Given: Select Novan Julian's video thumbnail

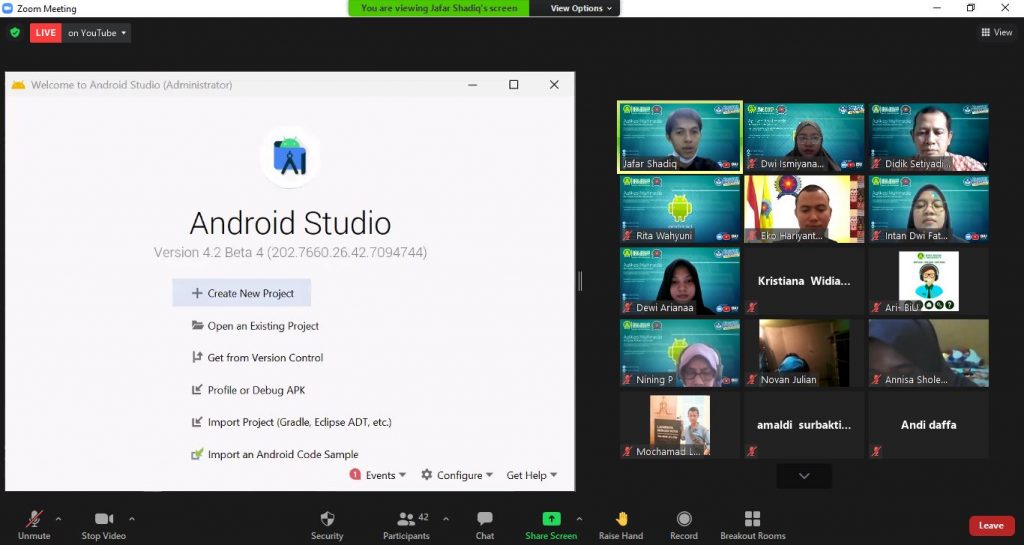Looking at the screenshot, I should click(804, 353).
